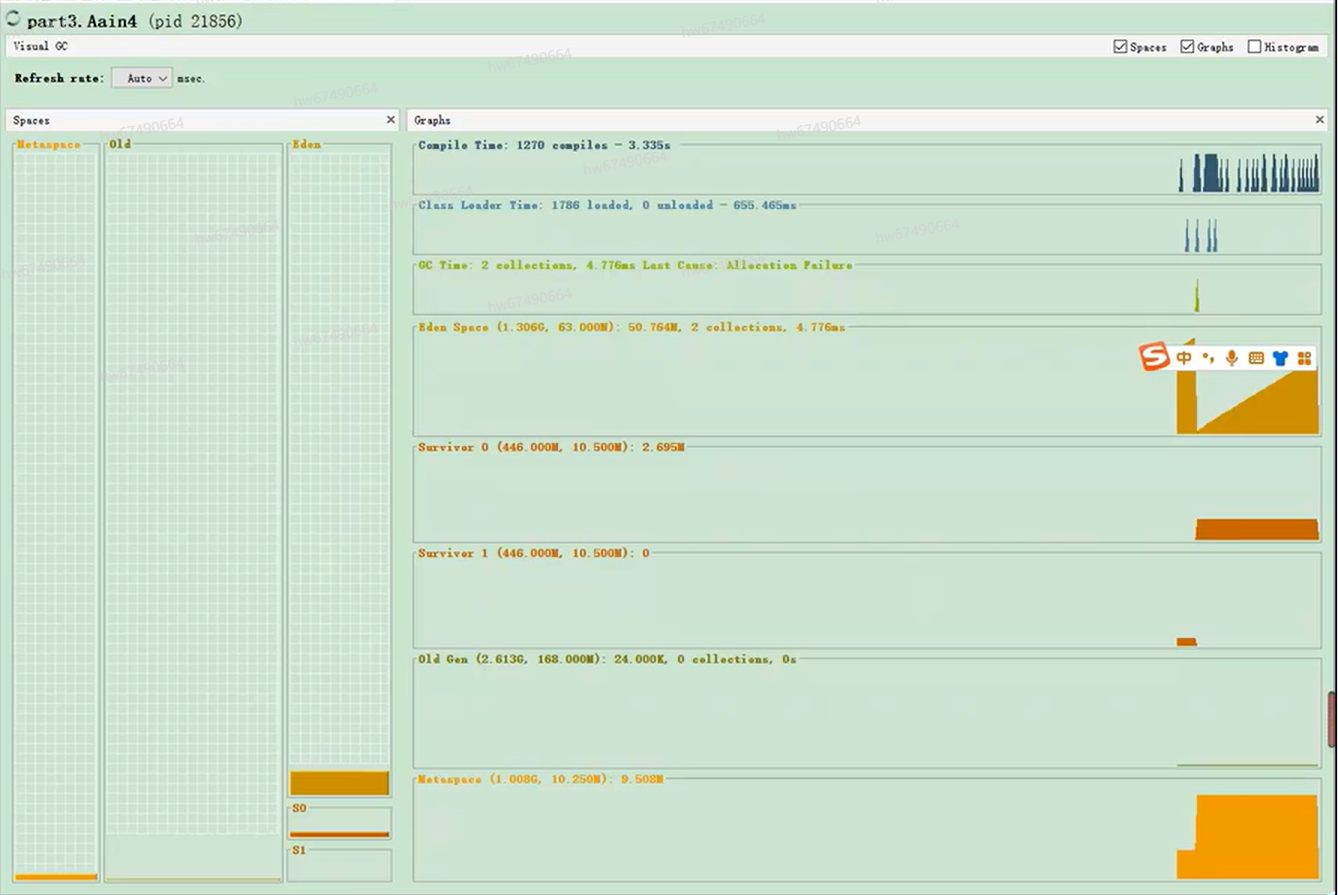Close the Spaces panel
This screenshot has width=1338, height=895.
pyautogui.click(x=391, y=120)
